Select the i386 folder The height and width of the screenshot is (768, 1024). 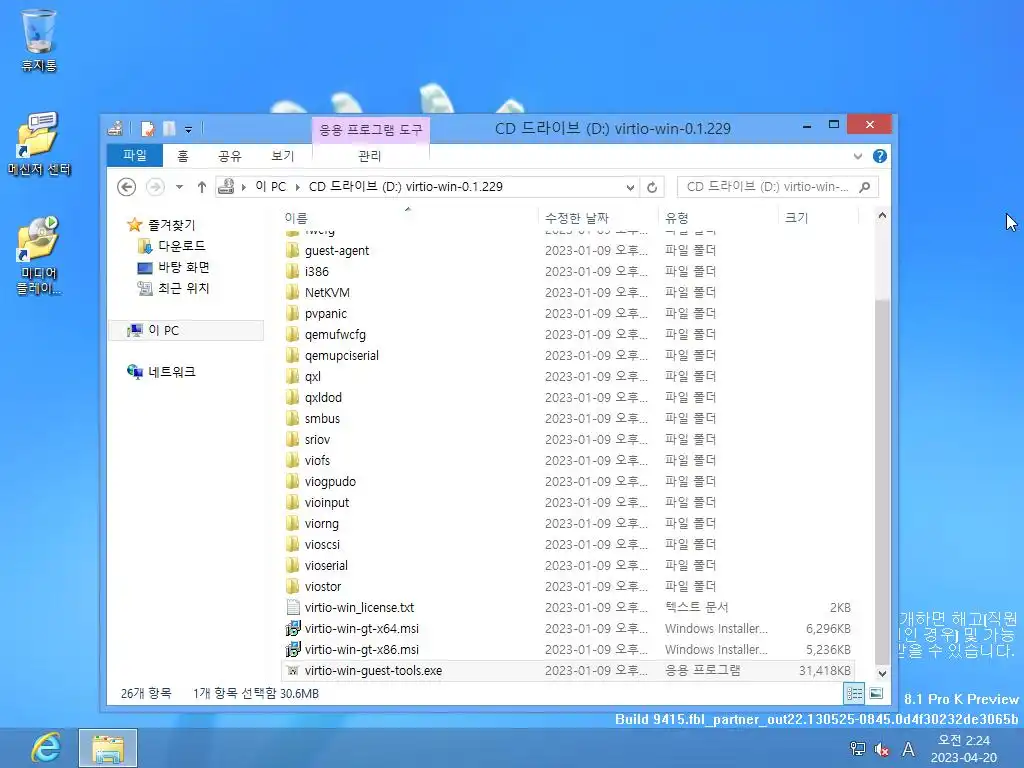317,272
